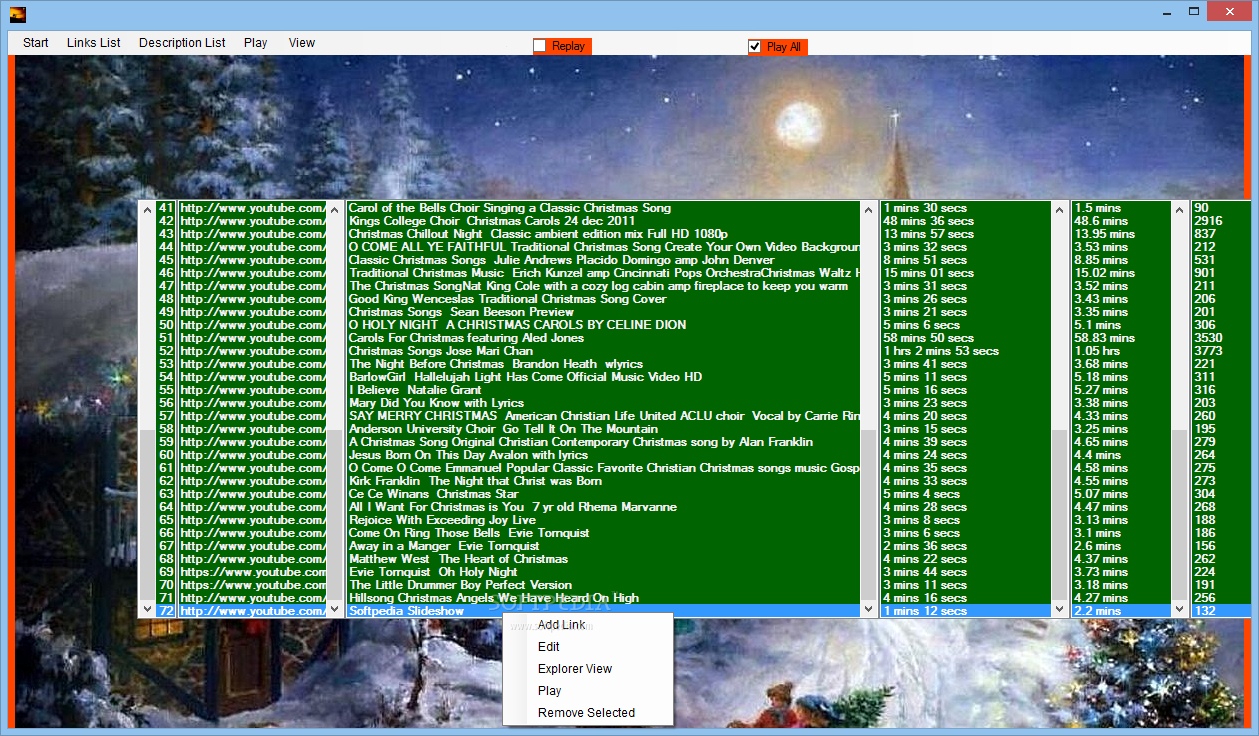Select 'Carol of the Bells Choir Singing' row
Viewport: 1259px width, 736px height.
click(x=603, y=208)
